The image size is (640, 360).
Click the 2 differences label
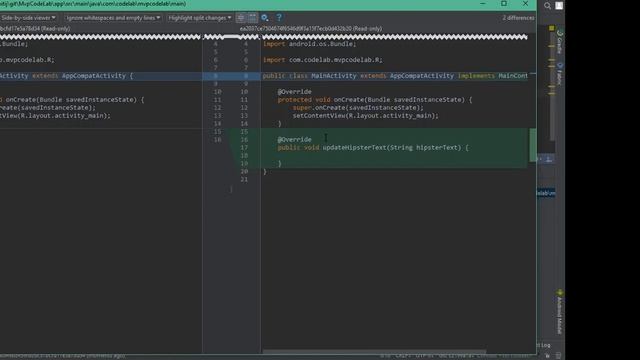click(518, 18)
